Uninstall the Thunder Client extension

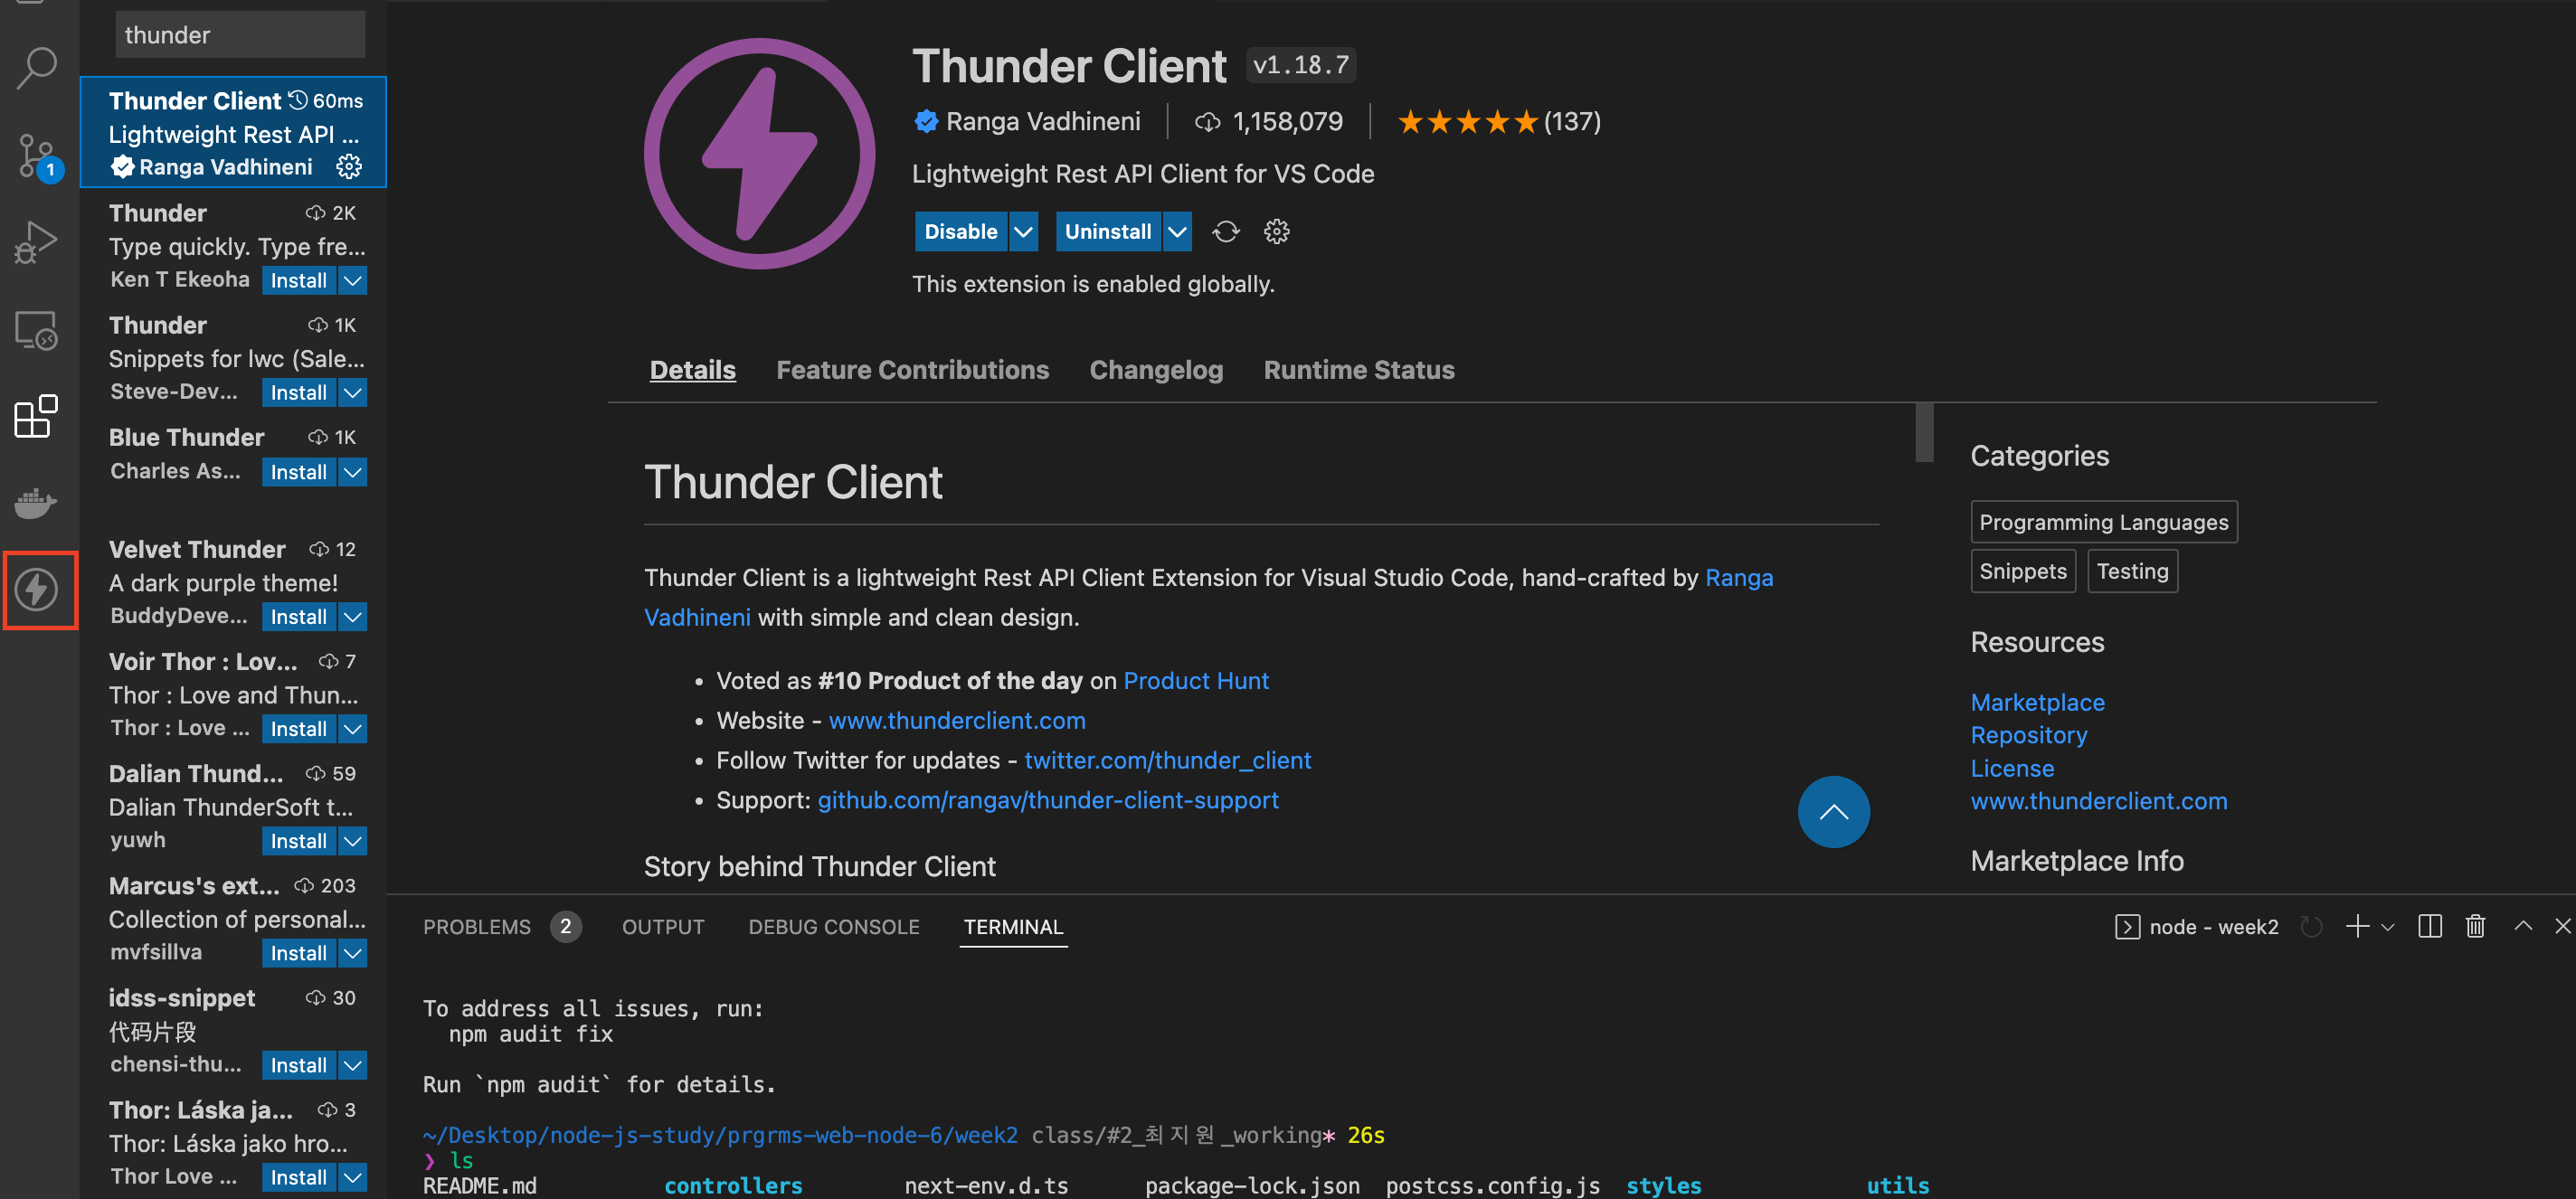(1108, 232)
